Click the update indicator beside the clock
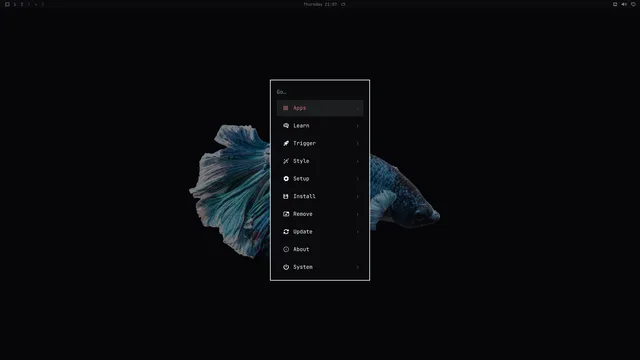Viewport: 640px width, 360px height. [x=343, y=4]
